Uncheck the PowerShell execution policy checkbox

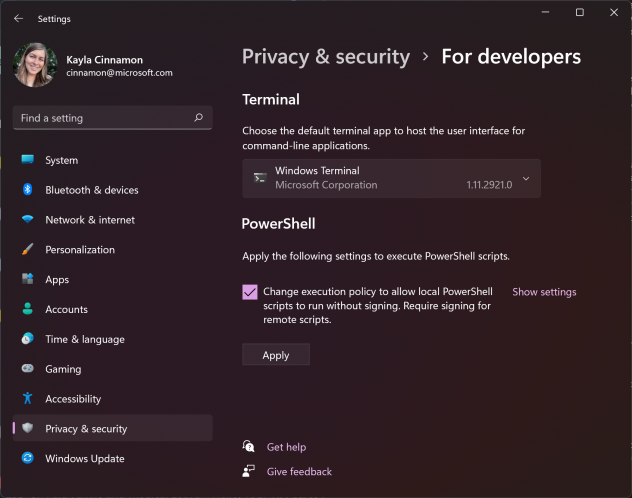point(250,292)
